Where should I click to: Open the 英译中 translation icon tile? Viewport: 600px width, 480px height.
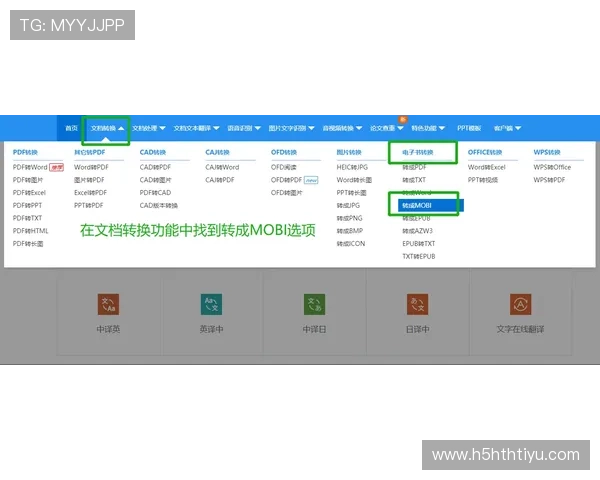pyautogui.click(x=211, y=304)
